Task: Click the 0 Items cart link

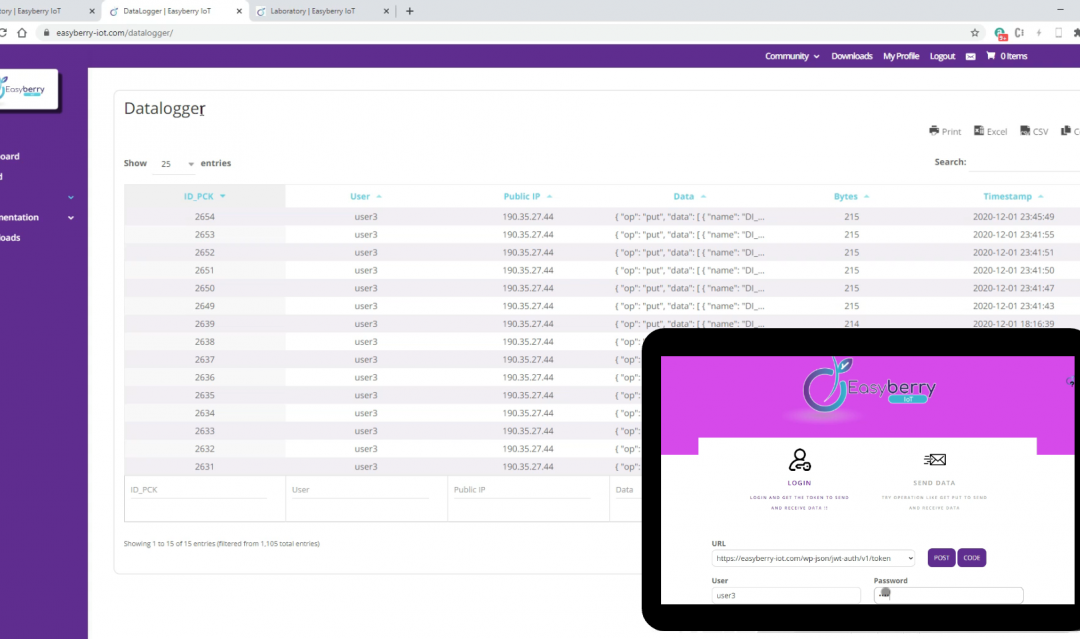Action: [x=1013, y=56]
